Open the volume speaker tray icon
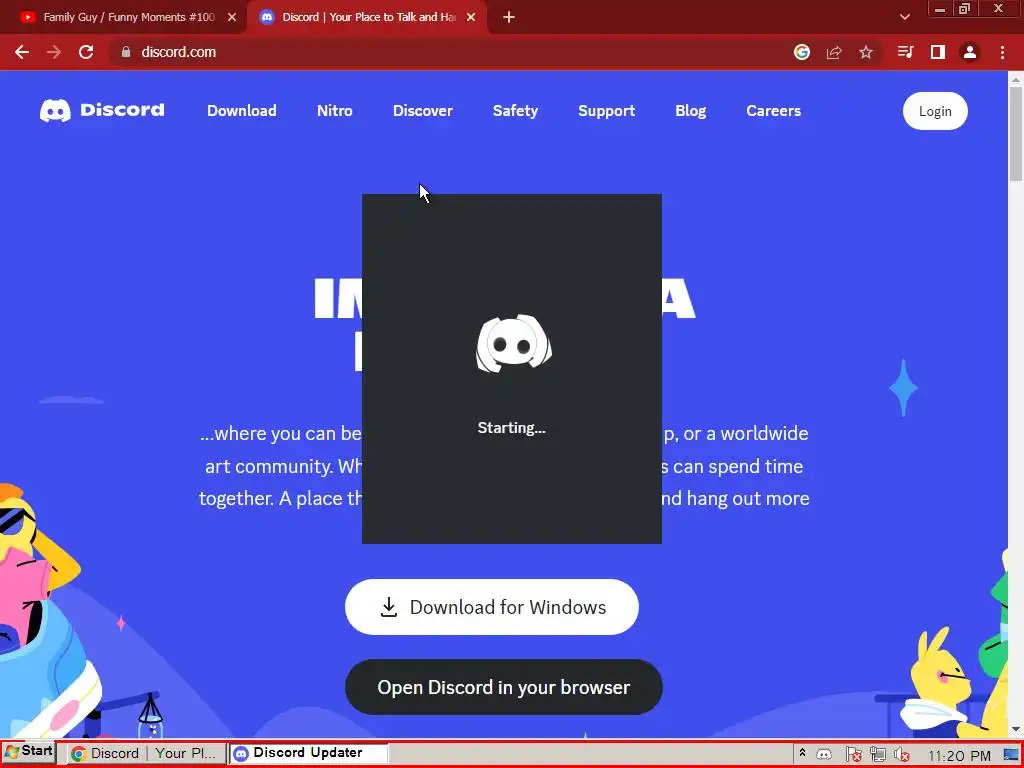This screenshot has width=1024, height=768. tap(902, 755)
